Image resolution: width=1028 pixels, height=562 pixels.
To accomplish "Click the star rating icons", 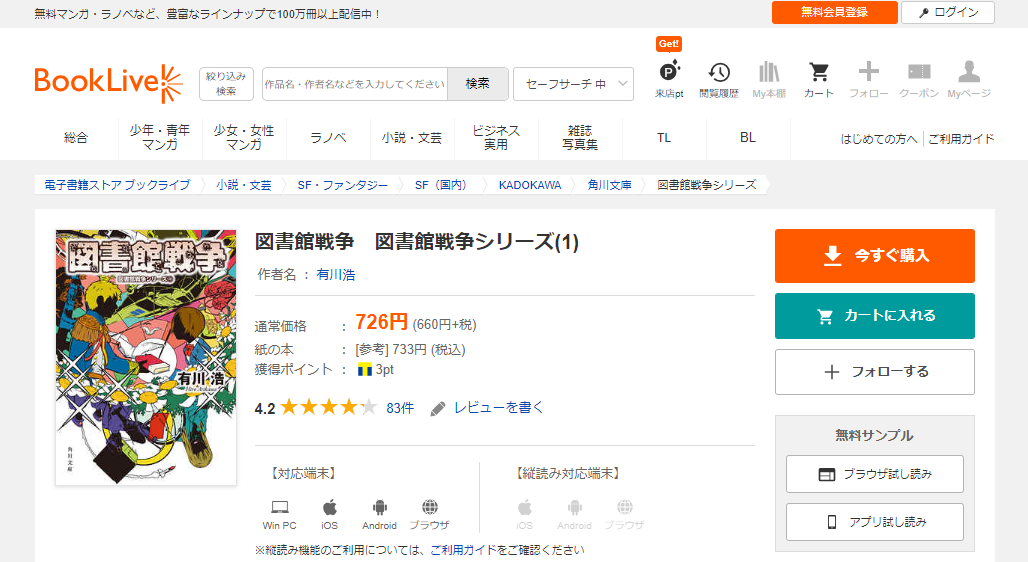I will point(328,407).
